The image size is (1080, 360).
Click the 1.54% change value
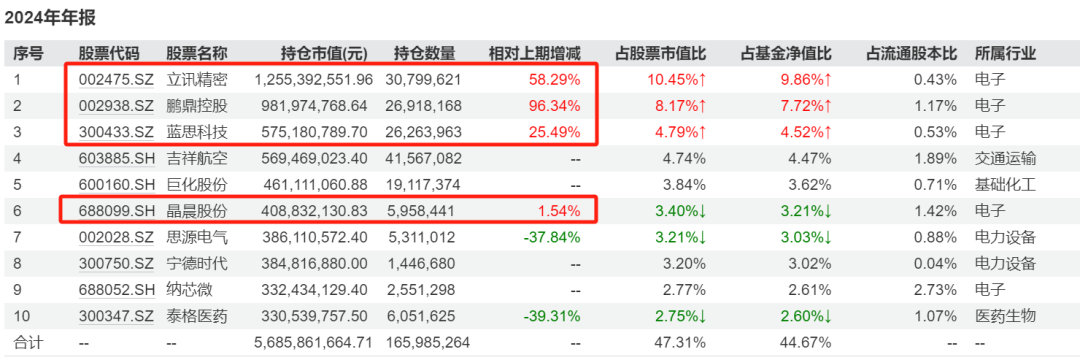tap(558, 211)
